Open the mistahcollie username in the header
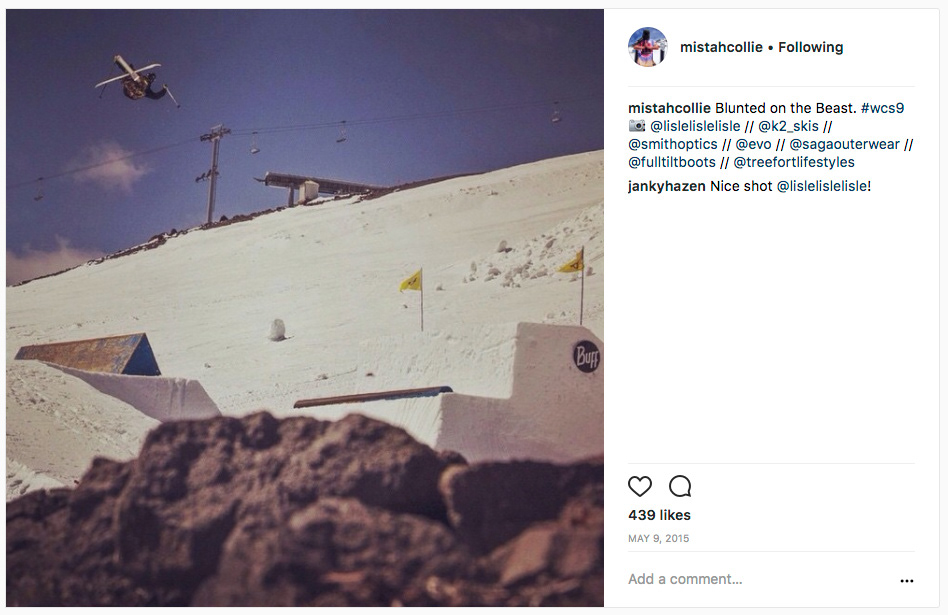The height and width of the screenshot is (615, 948). 721,47
